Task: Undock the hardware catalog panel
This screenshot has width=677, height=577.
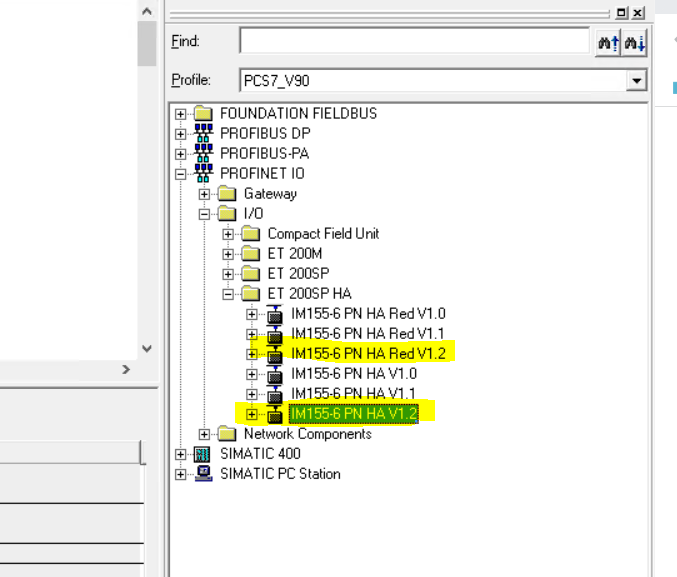Action: [621, 13]
